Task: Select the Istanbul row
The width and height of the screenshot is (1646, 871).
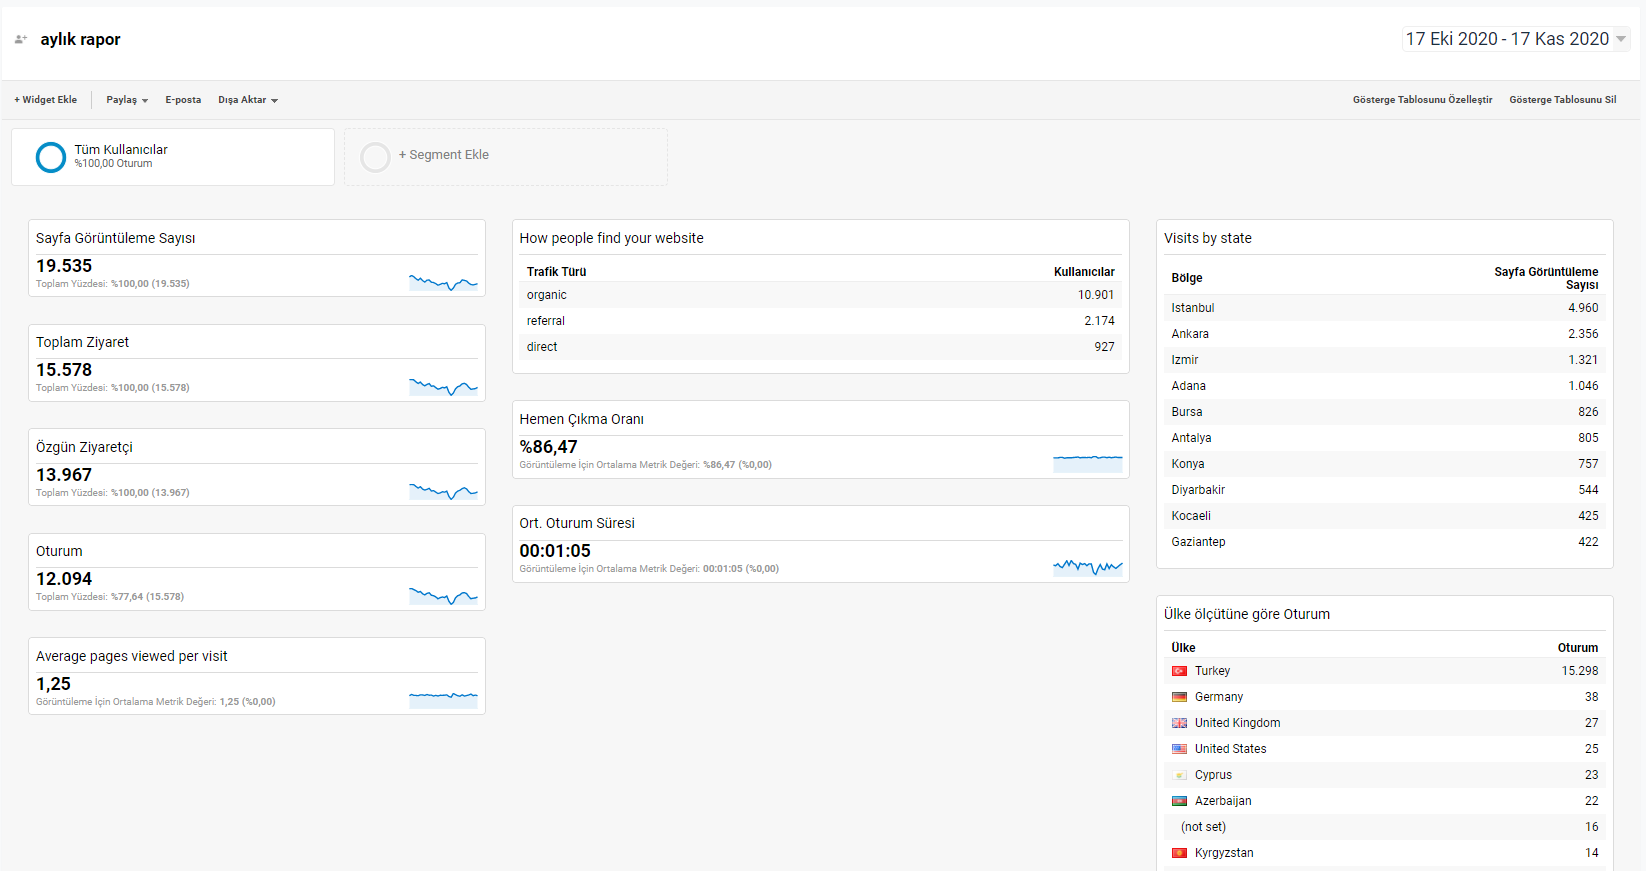Action: [x=1385, y=308]
